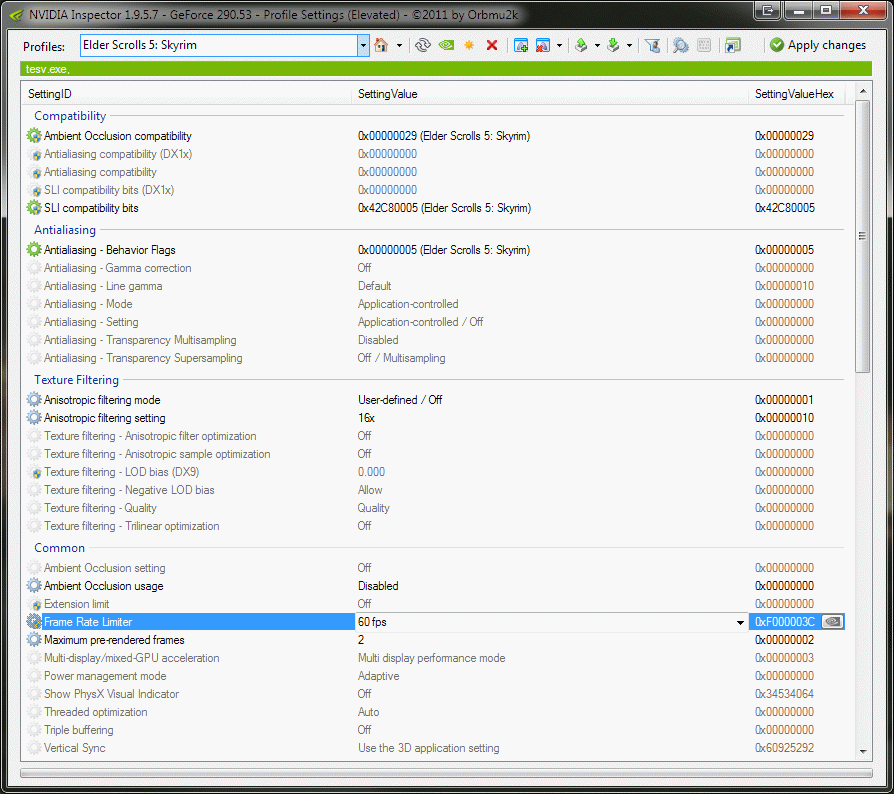Click the green NVIDIA restore defaults icon
This screenshot has height=794, width=894.
(x=446, y=45)
